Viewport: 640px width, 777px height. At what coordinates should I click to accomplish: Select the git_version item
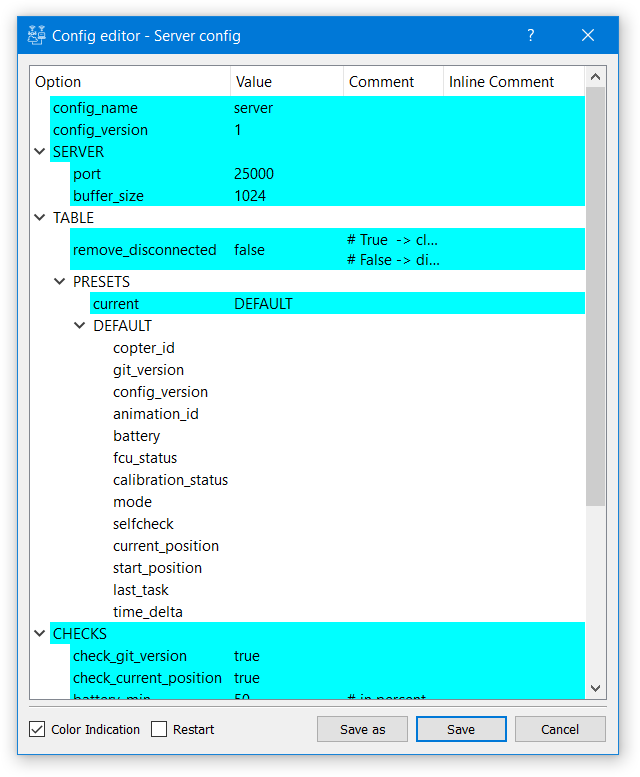[148, 370]
